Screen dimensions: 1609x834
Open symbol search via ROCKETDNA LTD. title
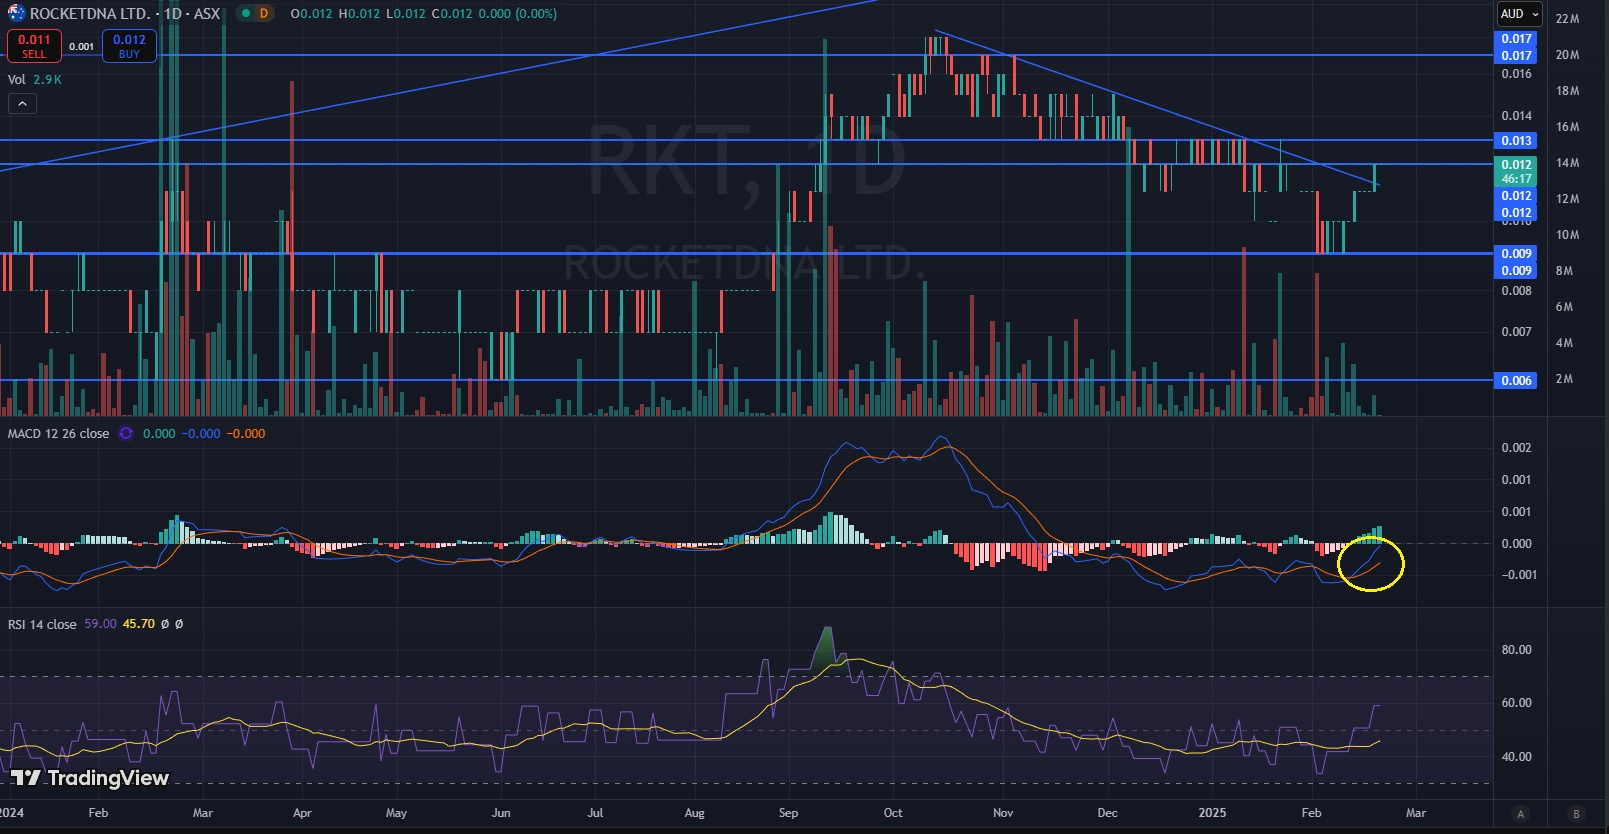coord(90,14)
